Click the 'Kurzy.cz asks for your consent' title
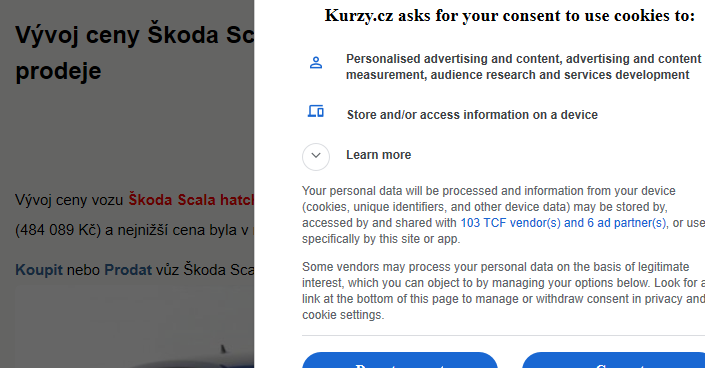The width and height of the screenshot is (705, 368). [x=510, y=16]
